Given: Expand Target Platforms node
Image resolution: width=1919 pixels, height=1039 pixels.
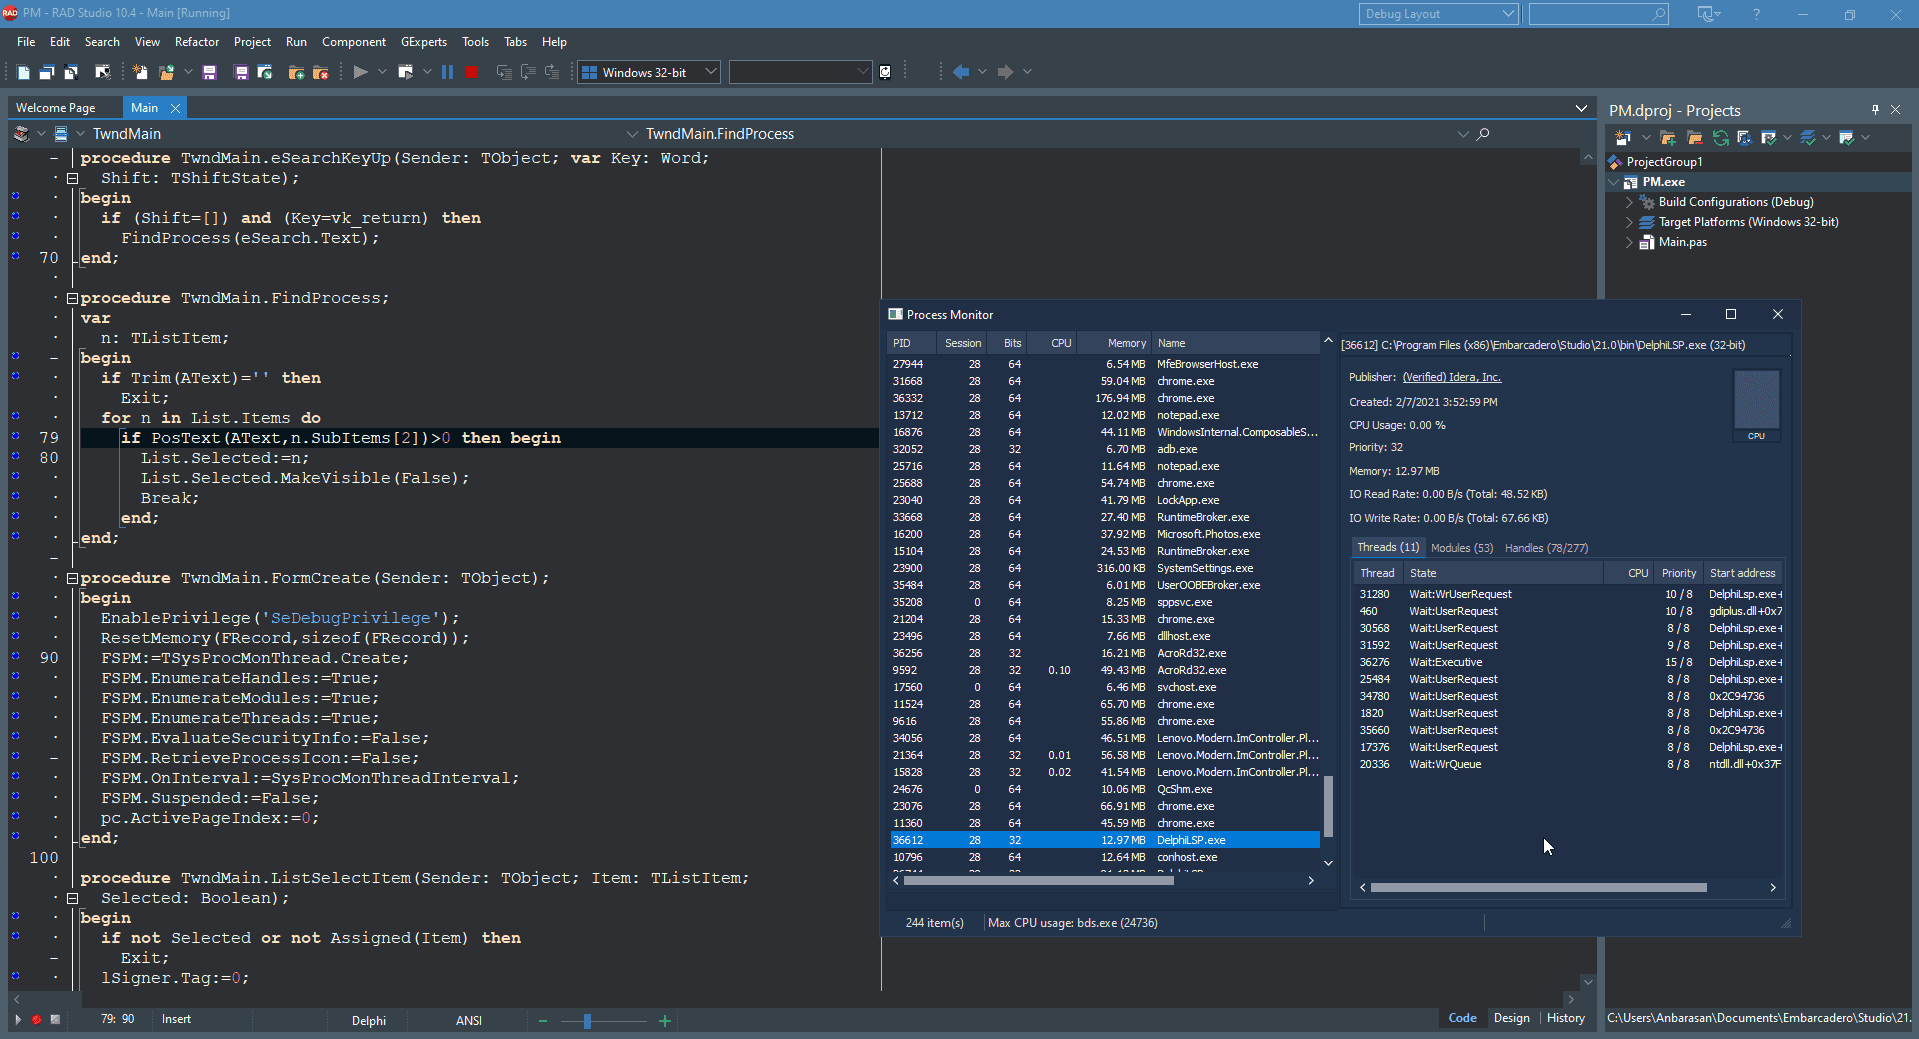Looking at the screenshot, I should [x=1629, y=222].
